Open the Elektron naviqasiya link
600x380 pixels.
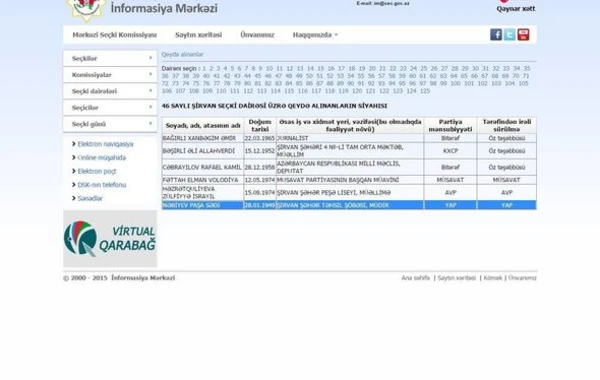(105, 144)
